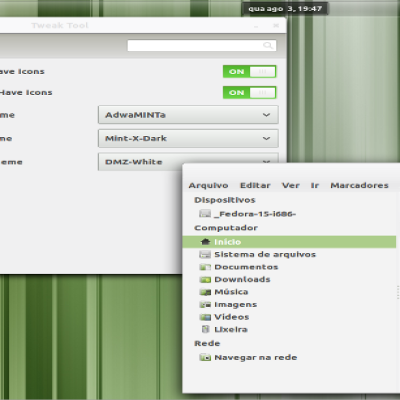The width and height of the screenshot is (400, 400).
Task: Open the Marcadores menu
Action: pyautogui.click(x=359, y=185)
